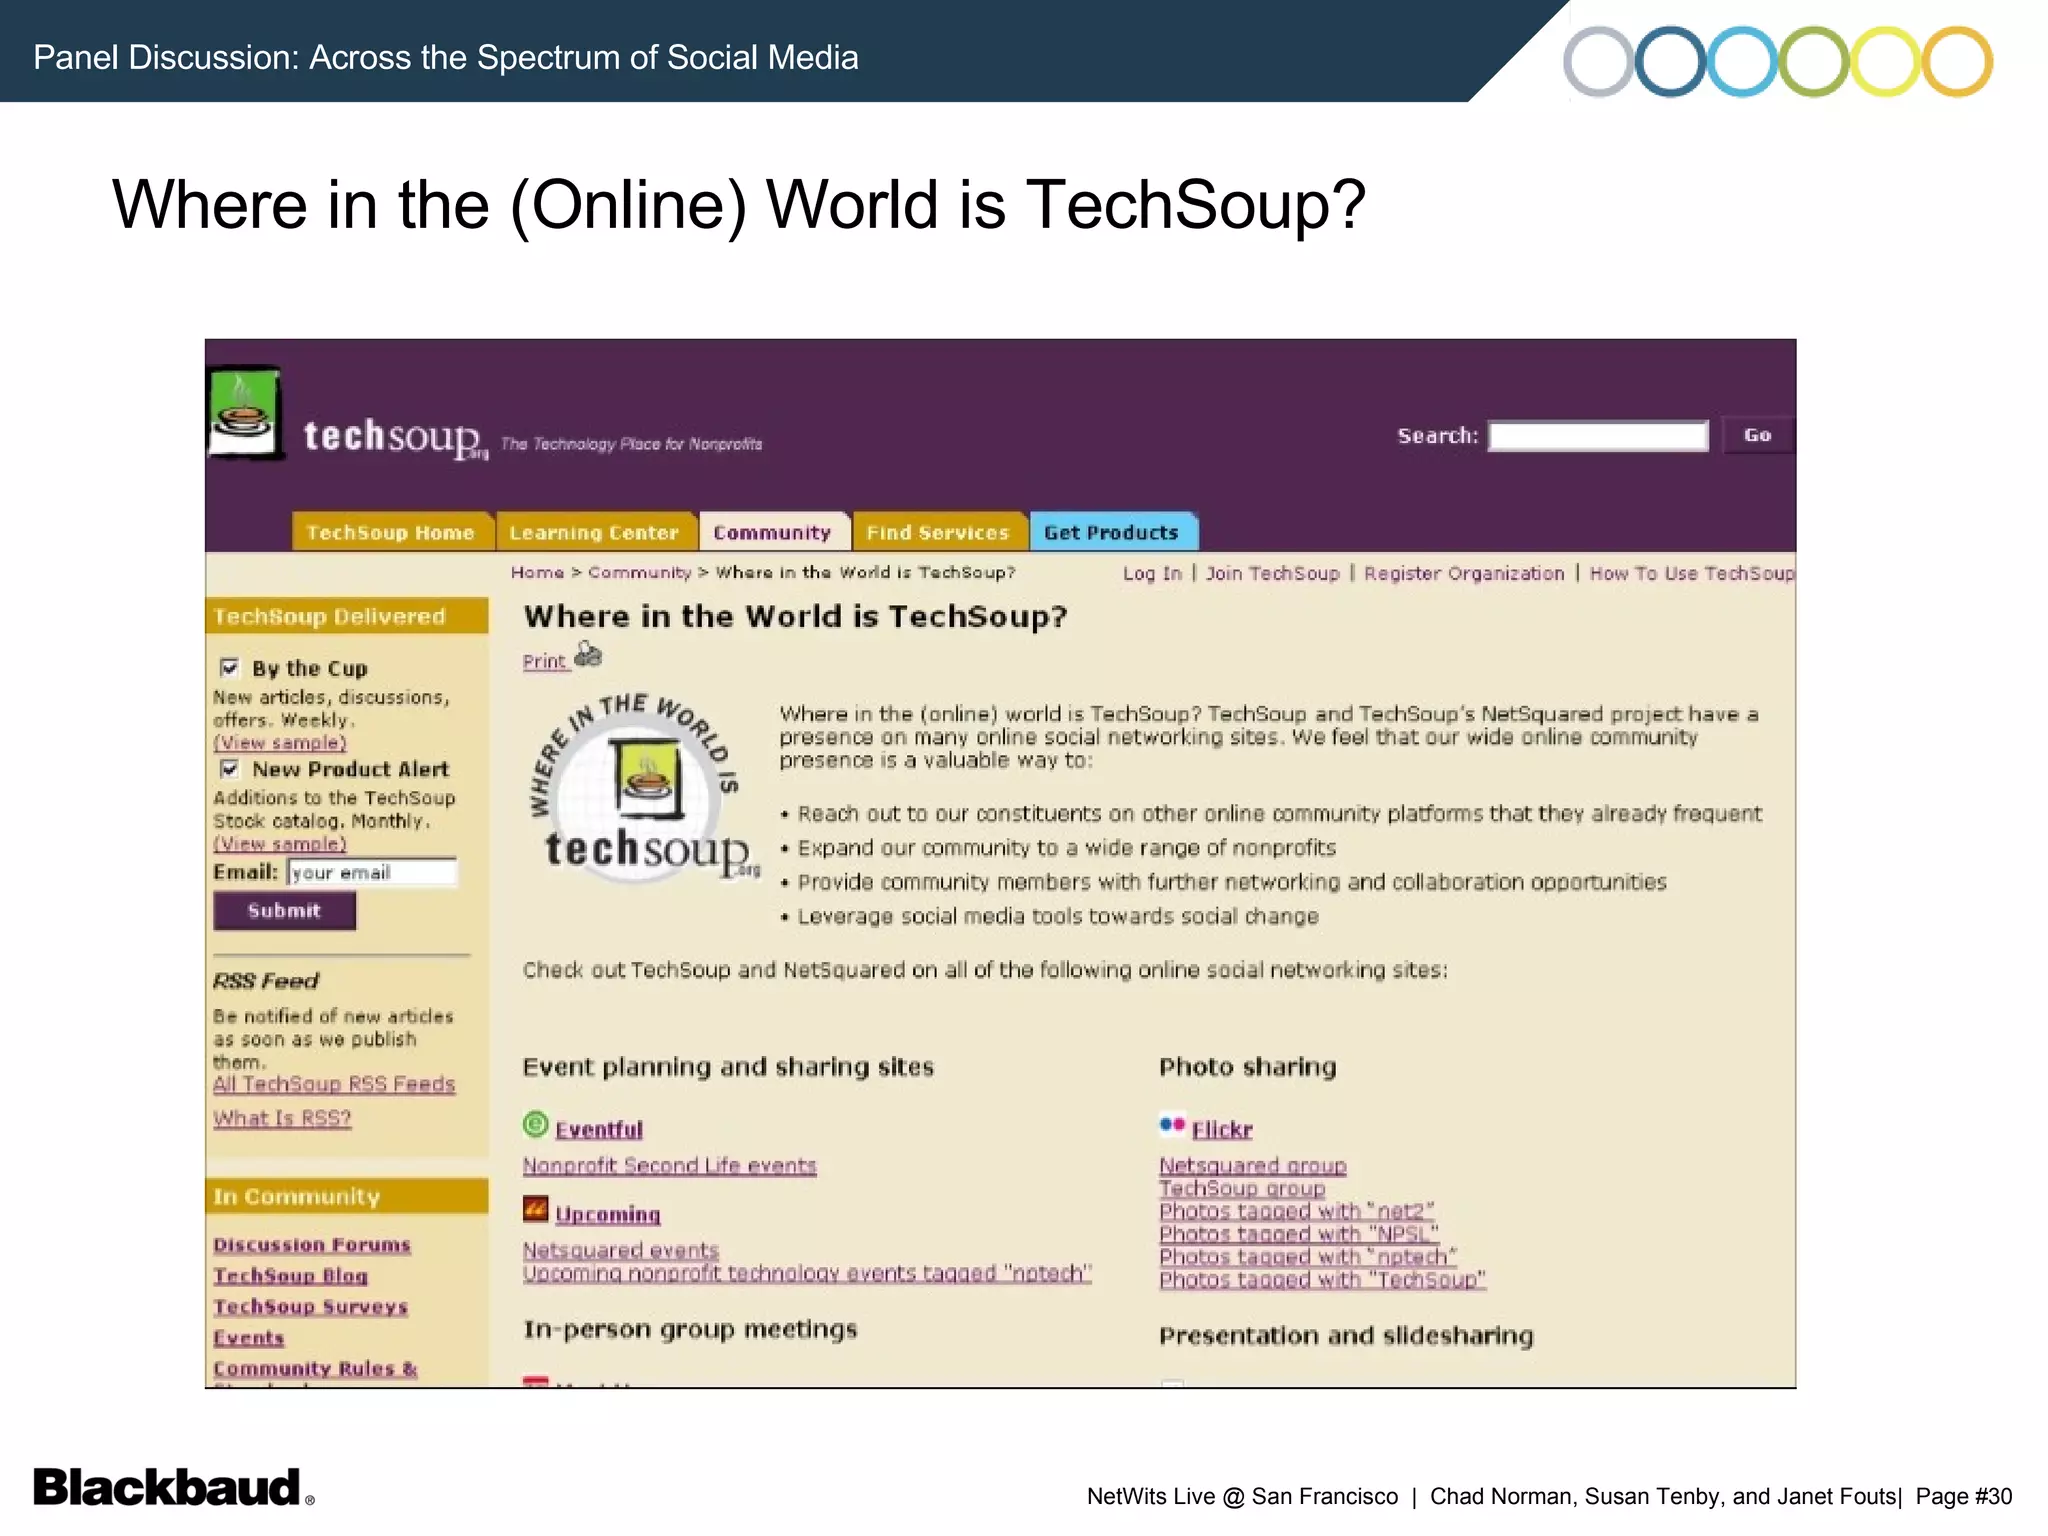This screenshot has width=2048, height=1536.
Task: Open TechSoup Surveys link
Action: click(311, 1307)
